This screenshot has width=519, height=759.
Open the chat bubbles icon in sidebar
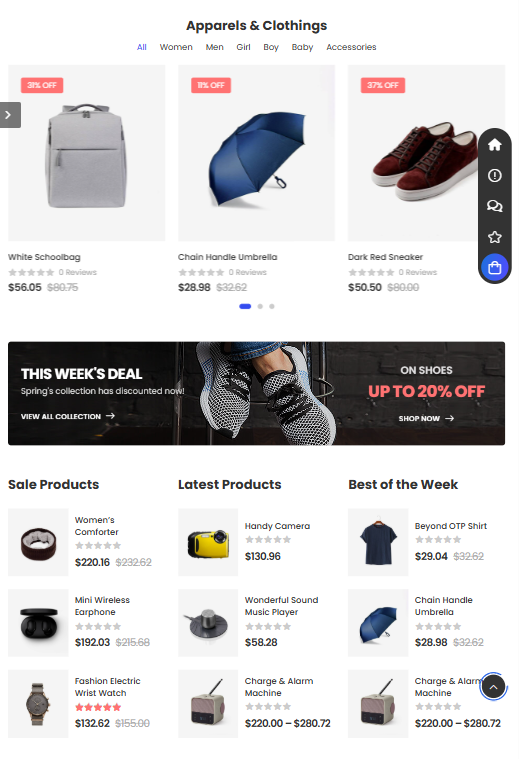coord(494,206)
